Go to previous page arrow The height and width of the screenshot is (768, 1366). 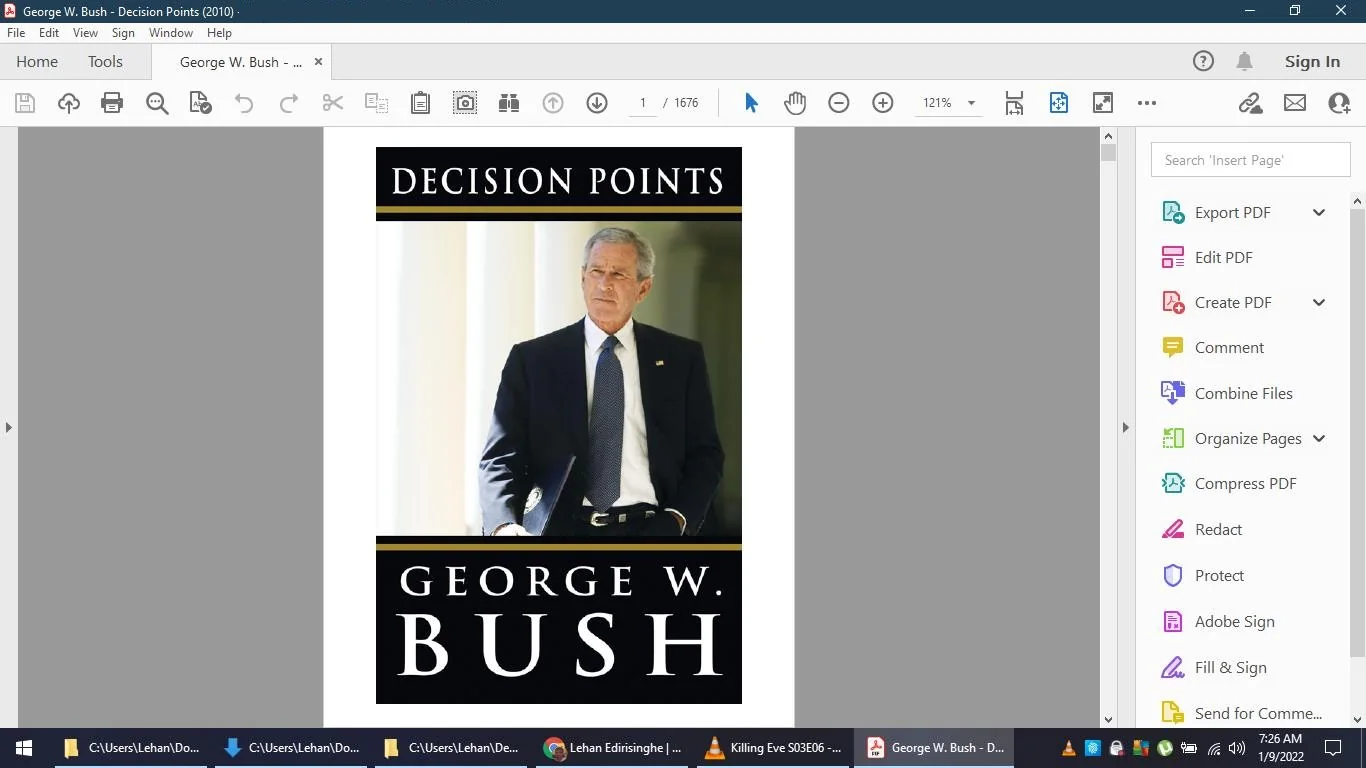point(553,103)
